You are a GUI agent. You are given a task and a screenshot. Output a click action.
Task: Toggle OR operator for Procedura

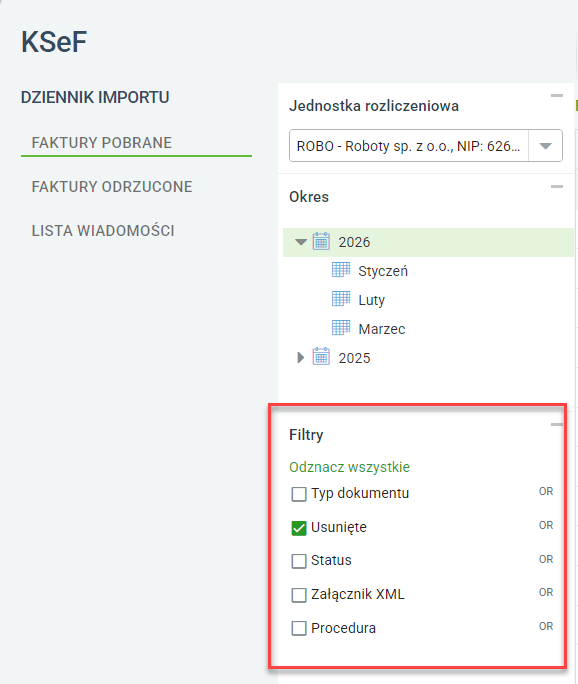546,626
